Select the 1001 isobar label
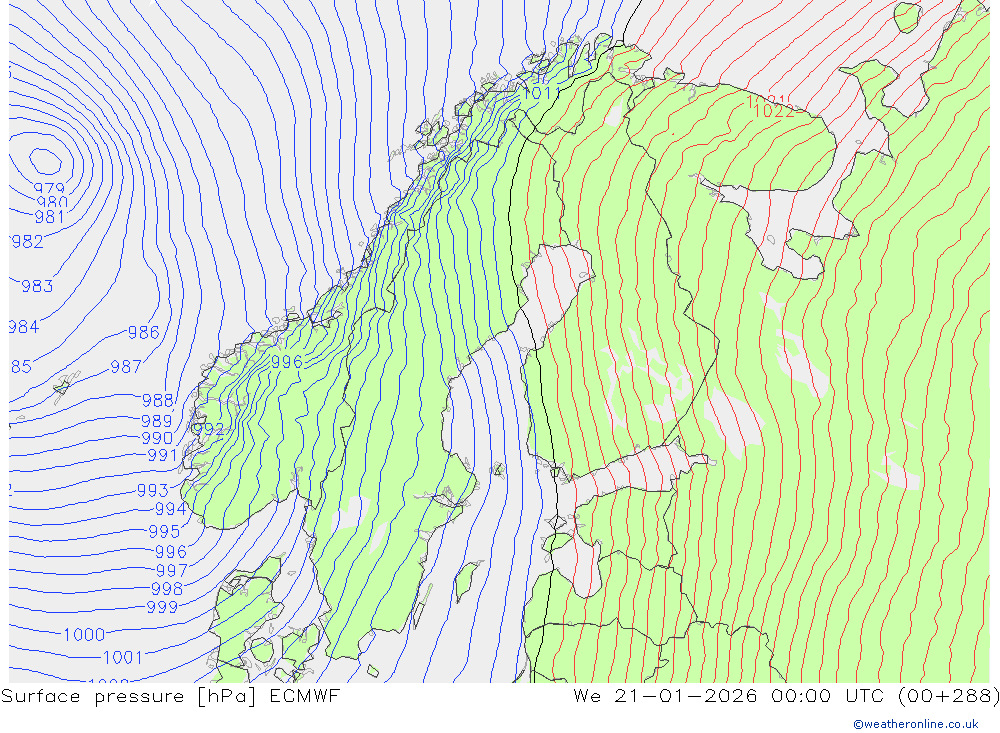 [122, 657]
